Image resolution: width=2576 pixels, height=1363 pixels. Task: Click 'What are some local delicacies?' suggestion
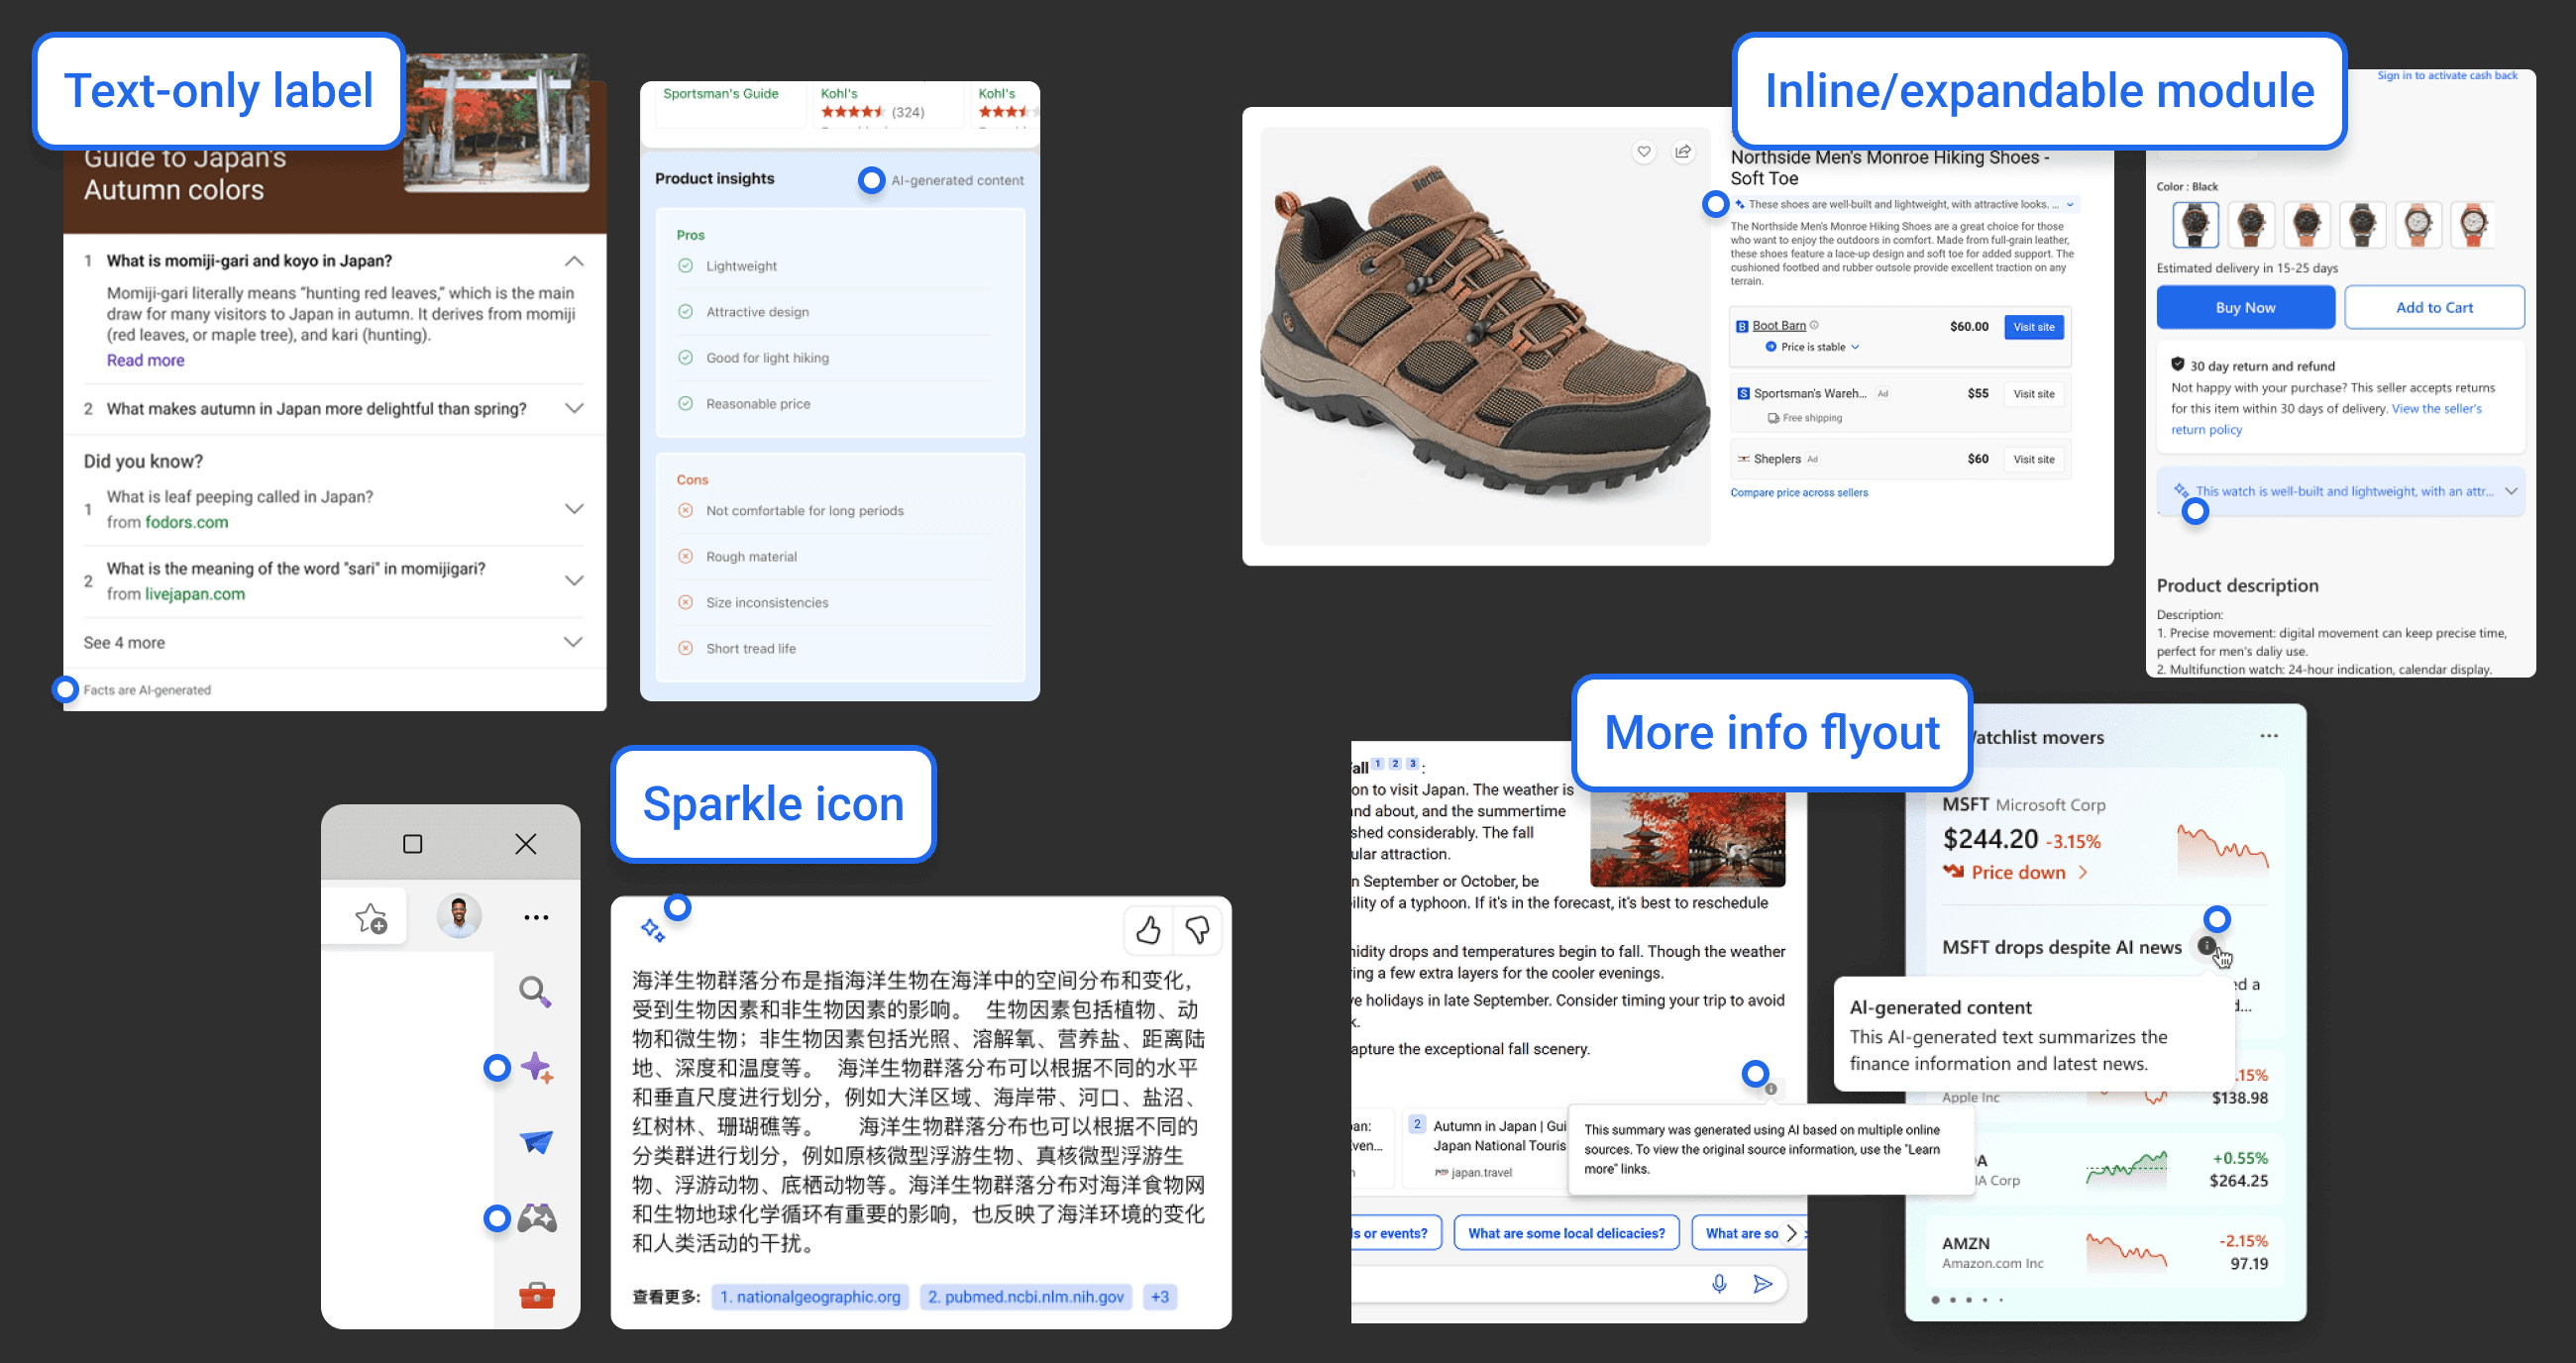[x=1565, y=1233]
